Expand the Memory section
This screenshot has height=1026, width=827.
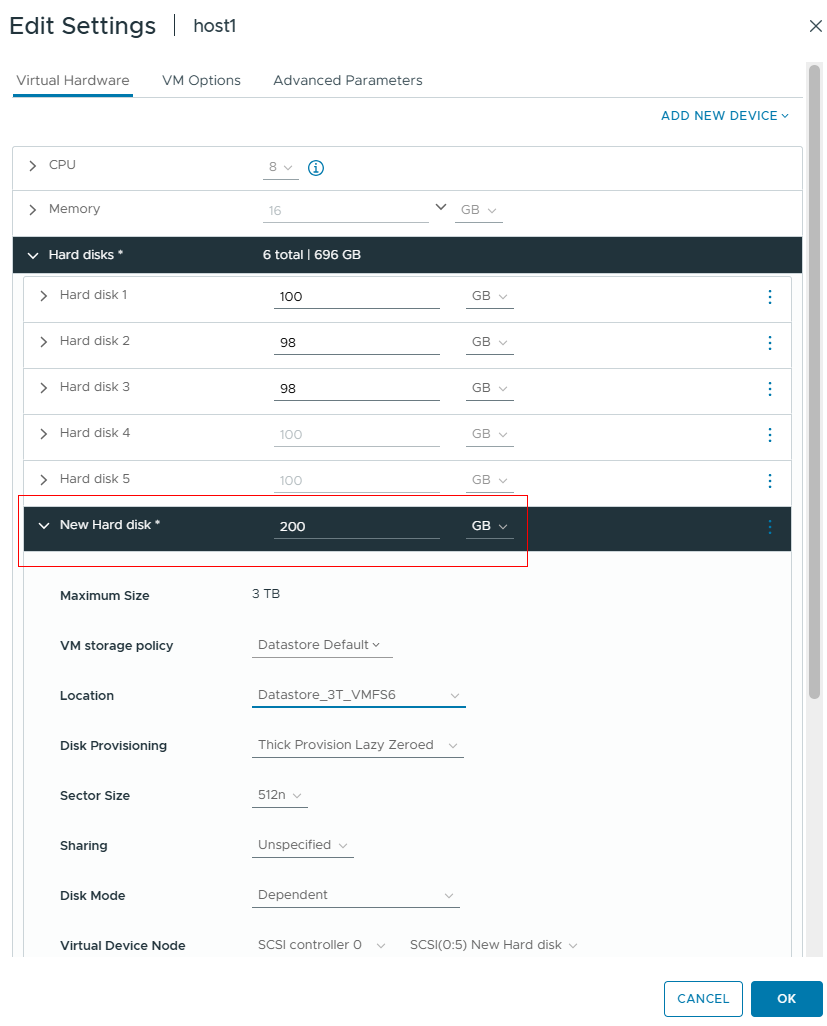[x=32, y=209]
